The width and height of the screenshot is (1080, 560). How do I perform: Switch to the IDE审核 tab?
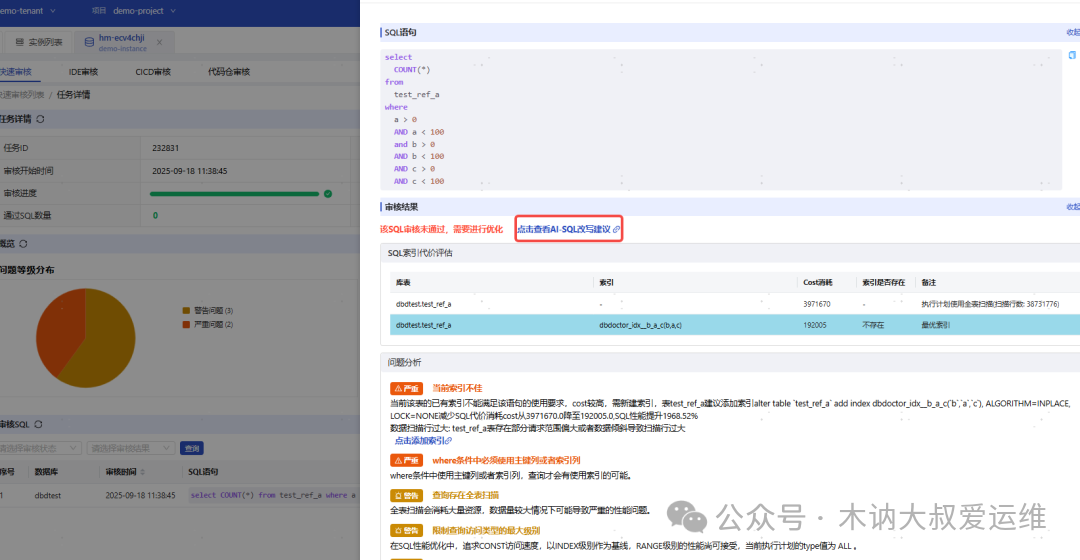(83, 72)
